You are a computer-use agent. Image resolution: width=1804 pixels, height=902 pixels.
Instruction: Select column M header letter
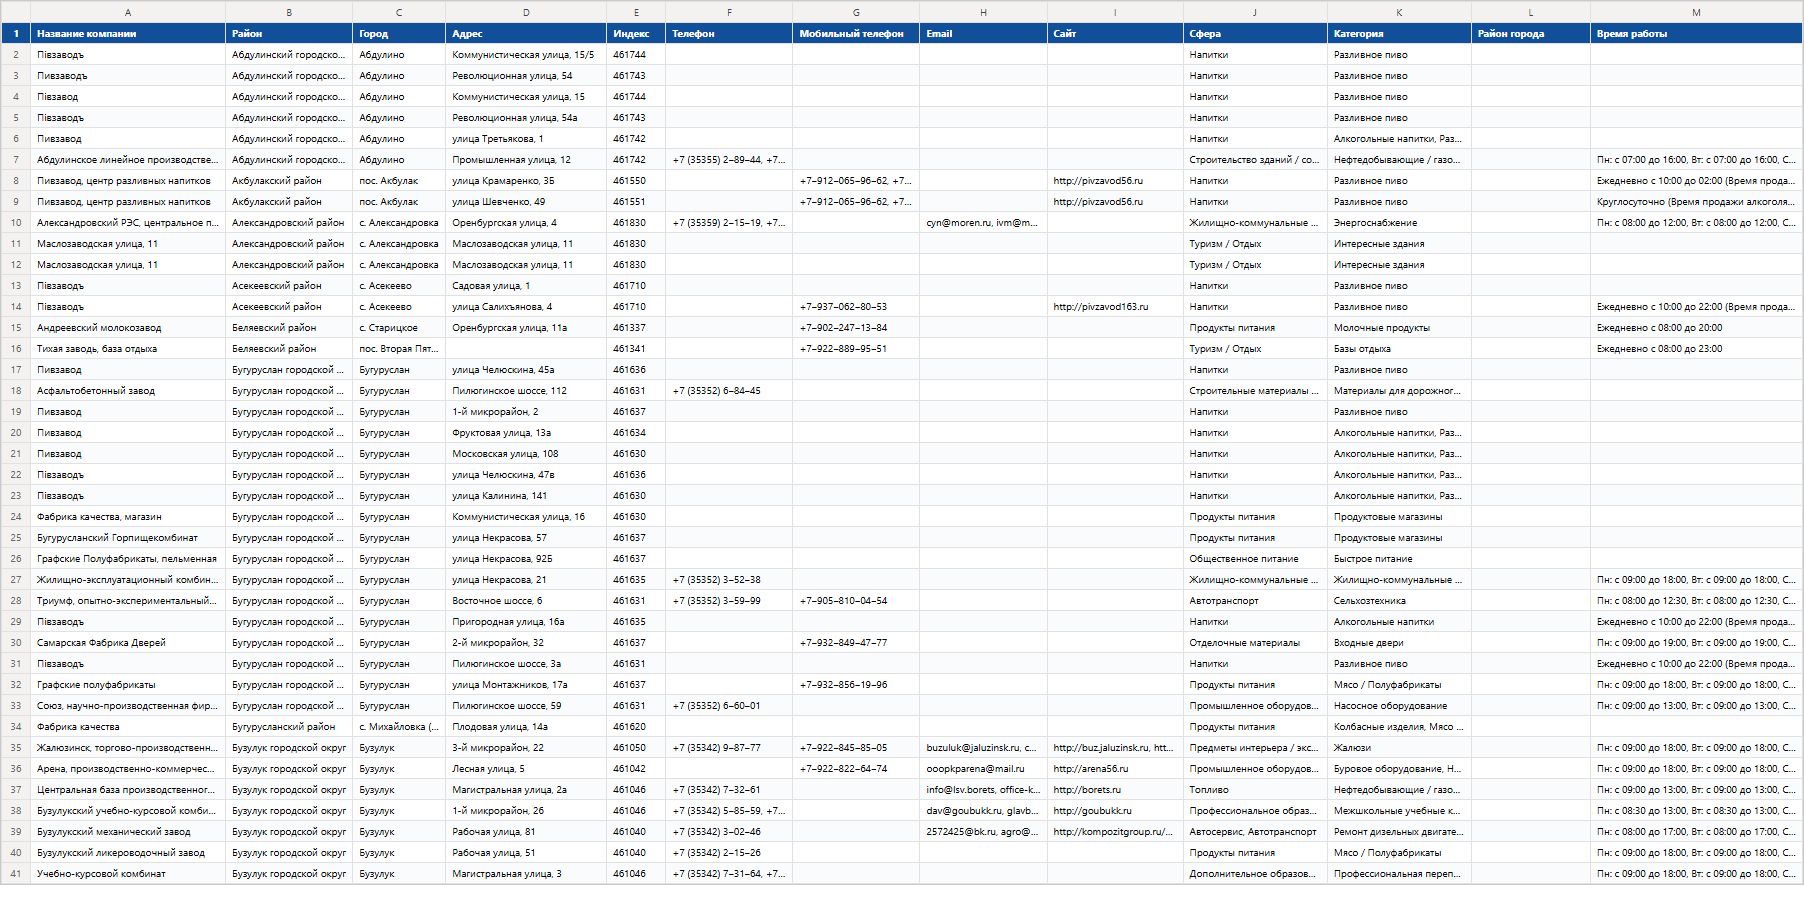coord(1696,12)
